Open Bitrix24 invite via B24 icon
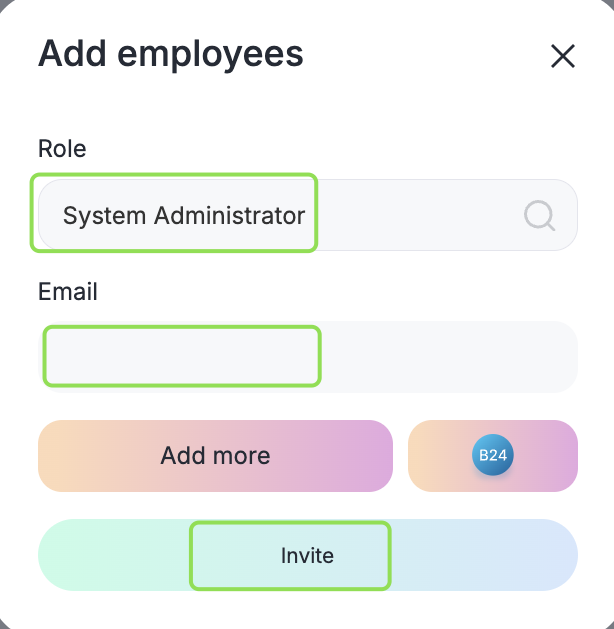The height and width of the screenshot is (629, 614). coord(492,456)
